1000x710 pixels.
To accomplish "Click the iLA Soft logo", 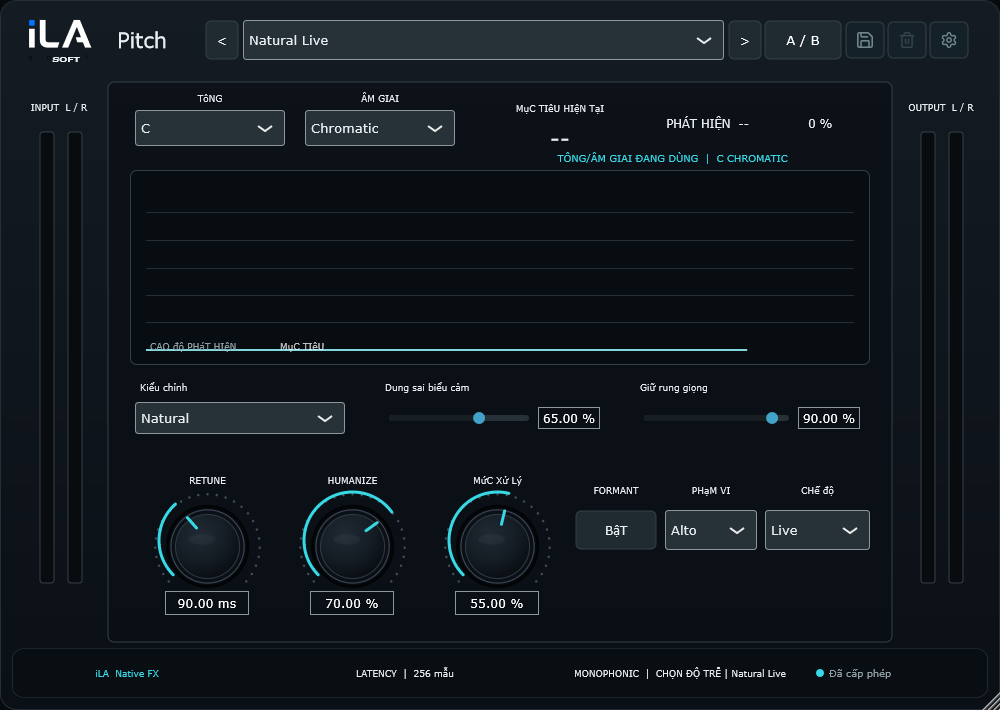I will tap(59, 41).
